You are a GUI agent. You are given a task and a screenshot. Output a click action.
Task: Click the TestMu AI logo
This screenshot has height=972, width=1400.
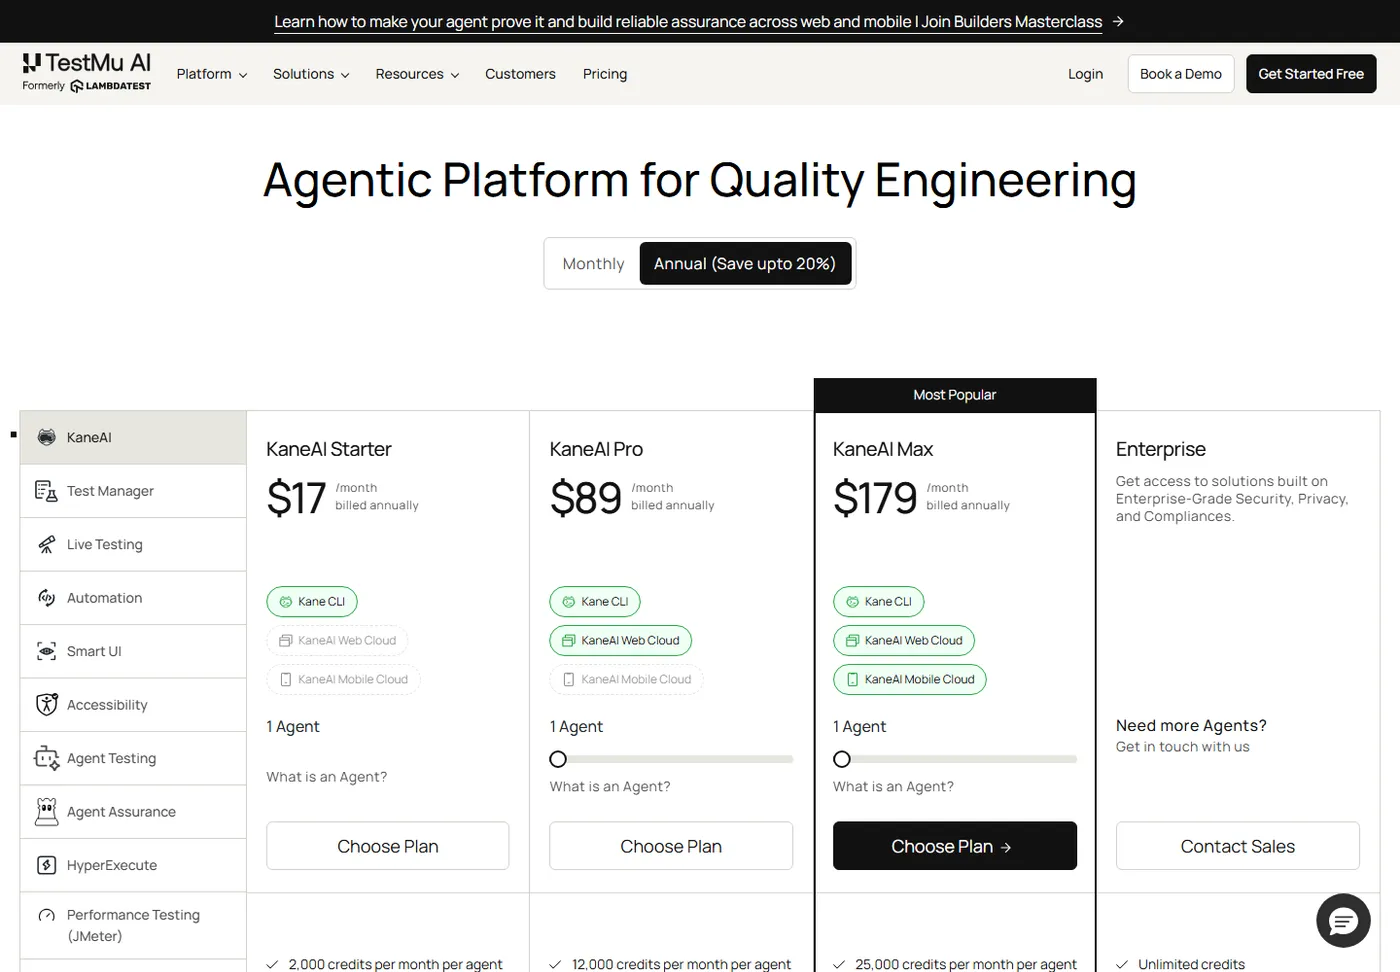87,72
